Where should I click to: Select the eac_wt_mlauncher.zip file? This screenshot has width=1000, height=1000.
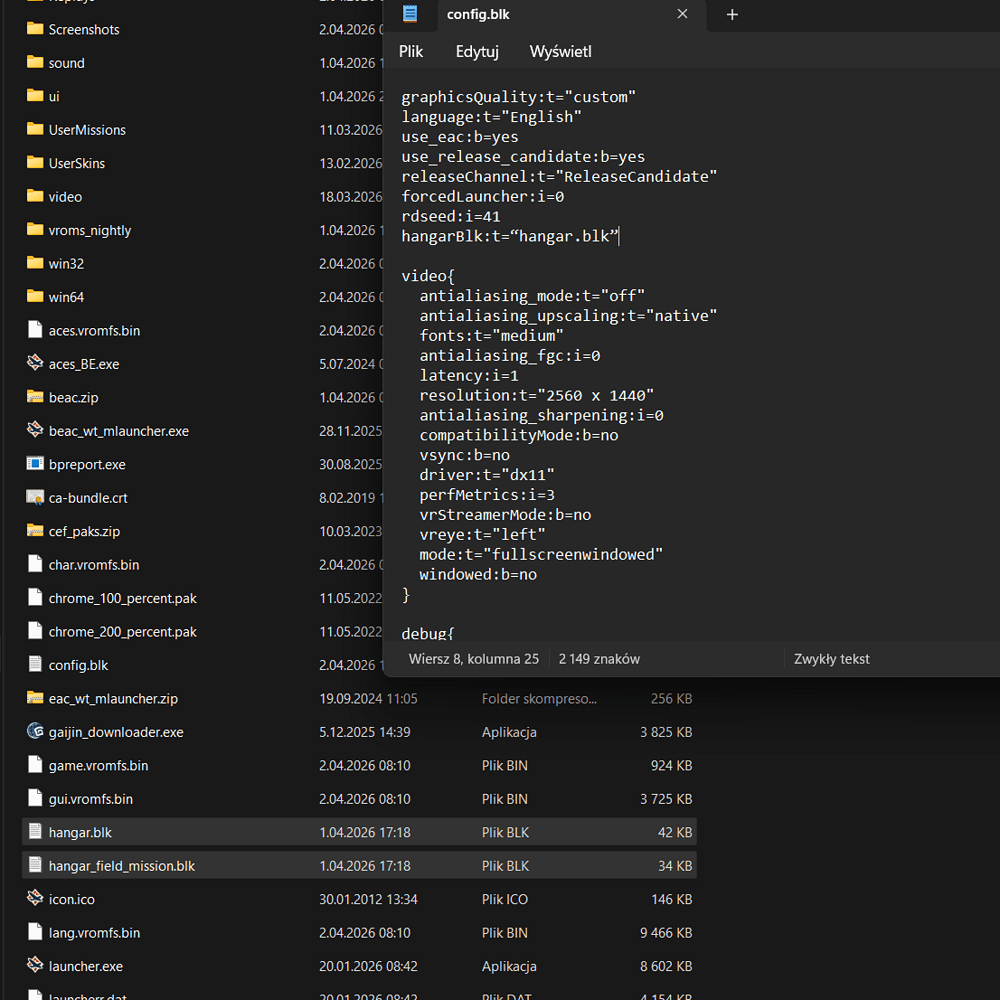click(x=113, y=699)
